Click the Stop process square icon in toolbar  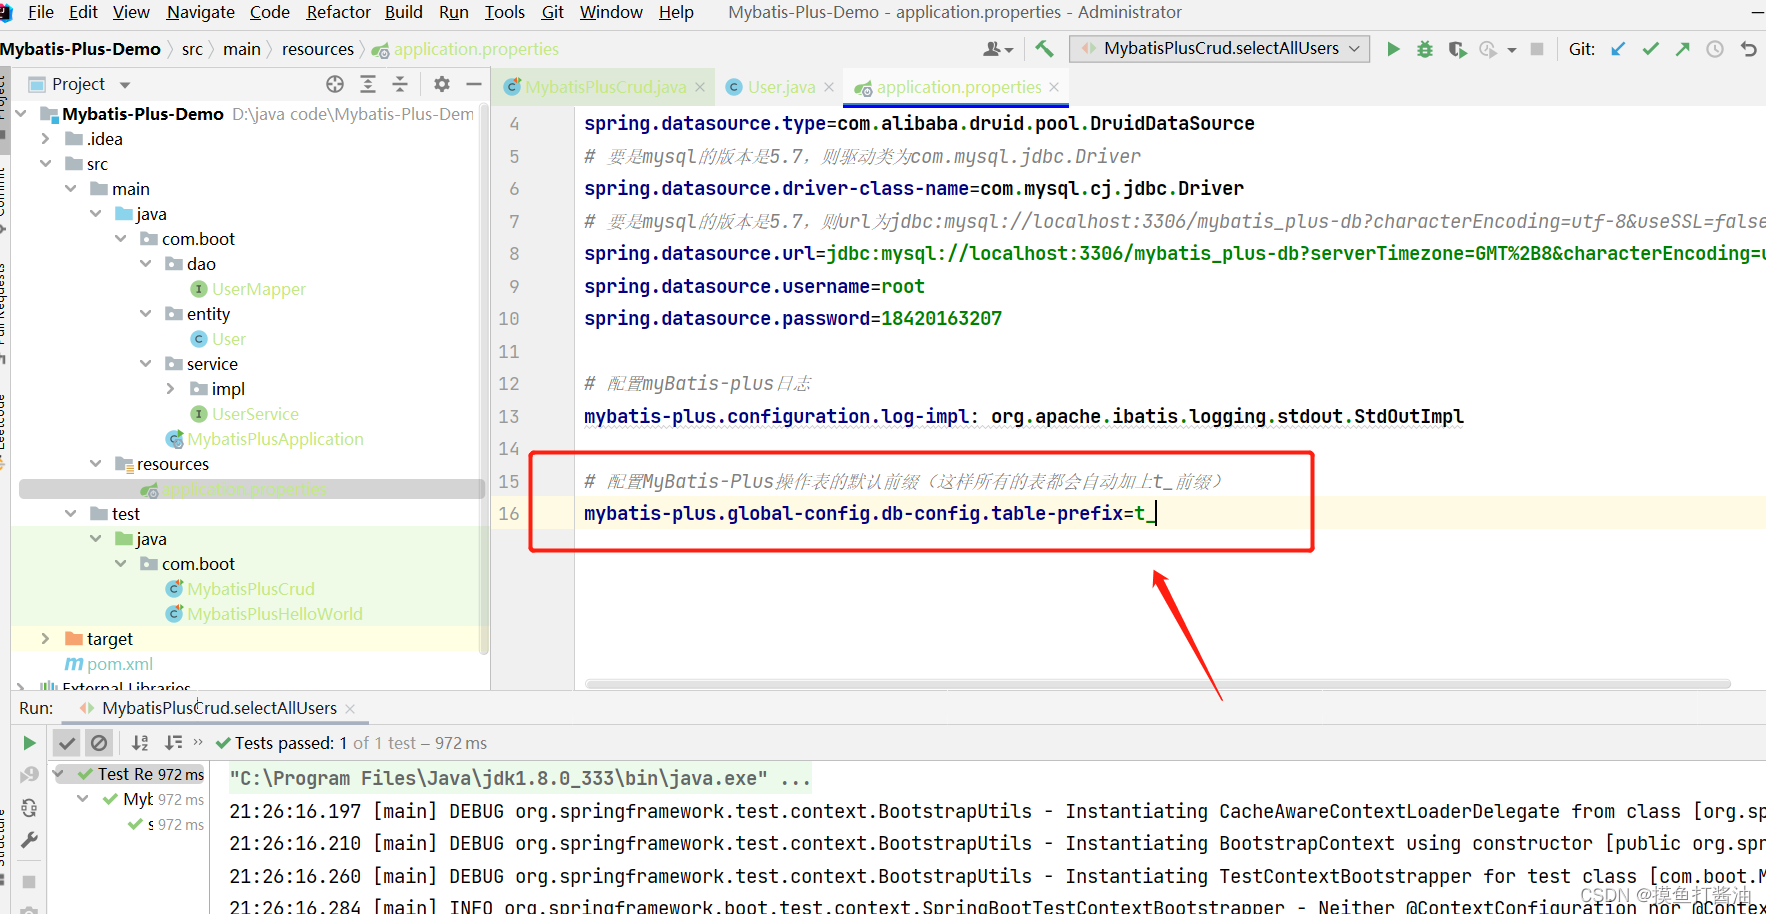point(1537,49)
